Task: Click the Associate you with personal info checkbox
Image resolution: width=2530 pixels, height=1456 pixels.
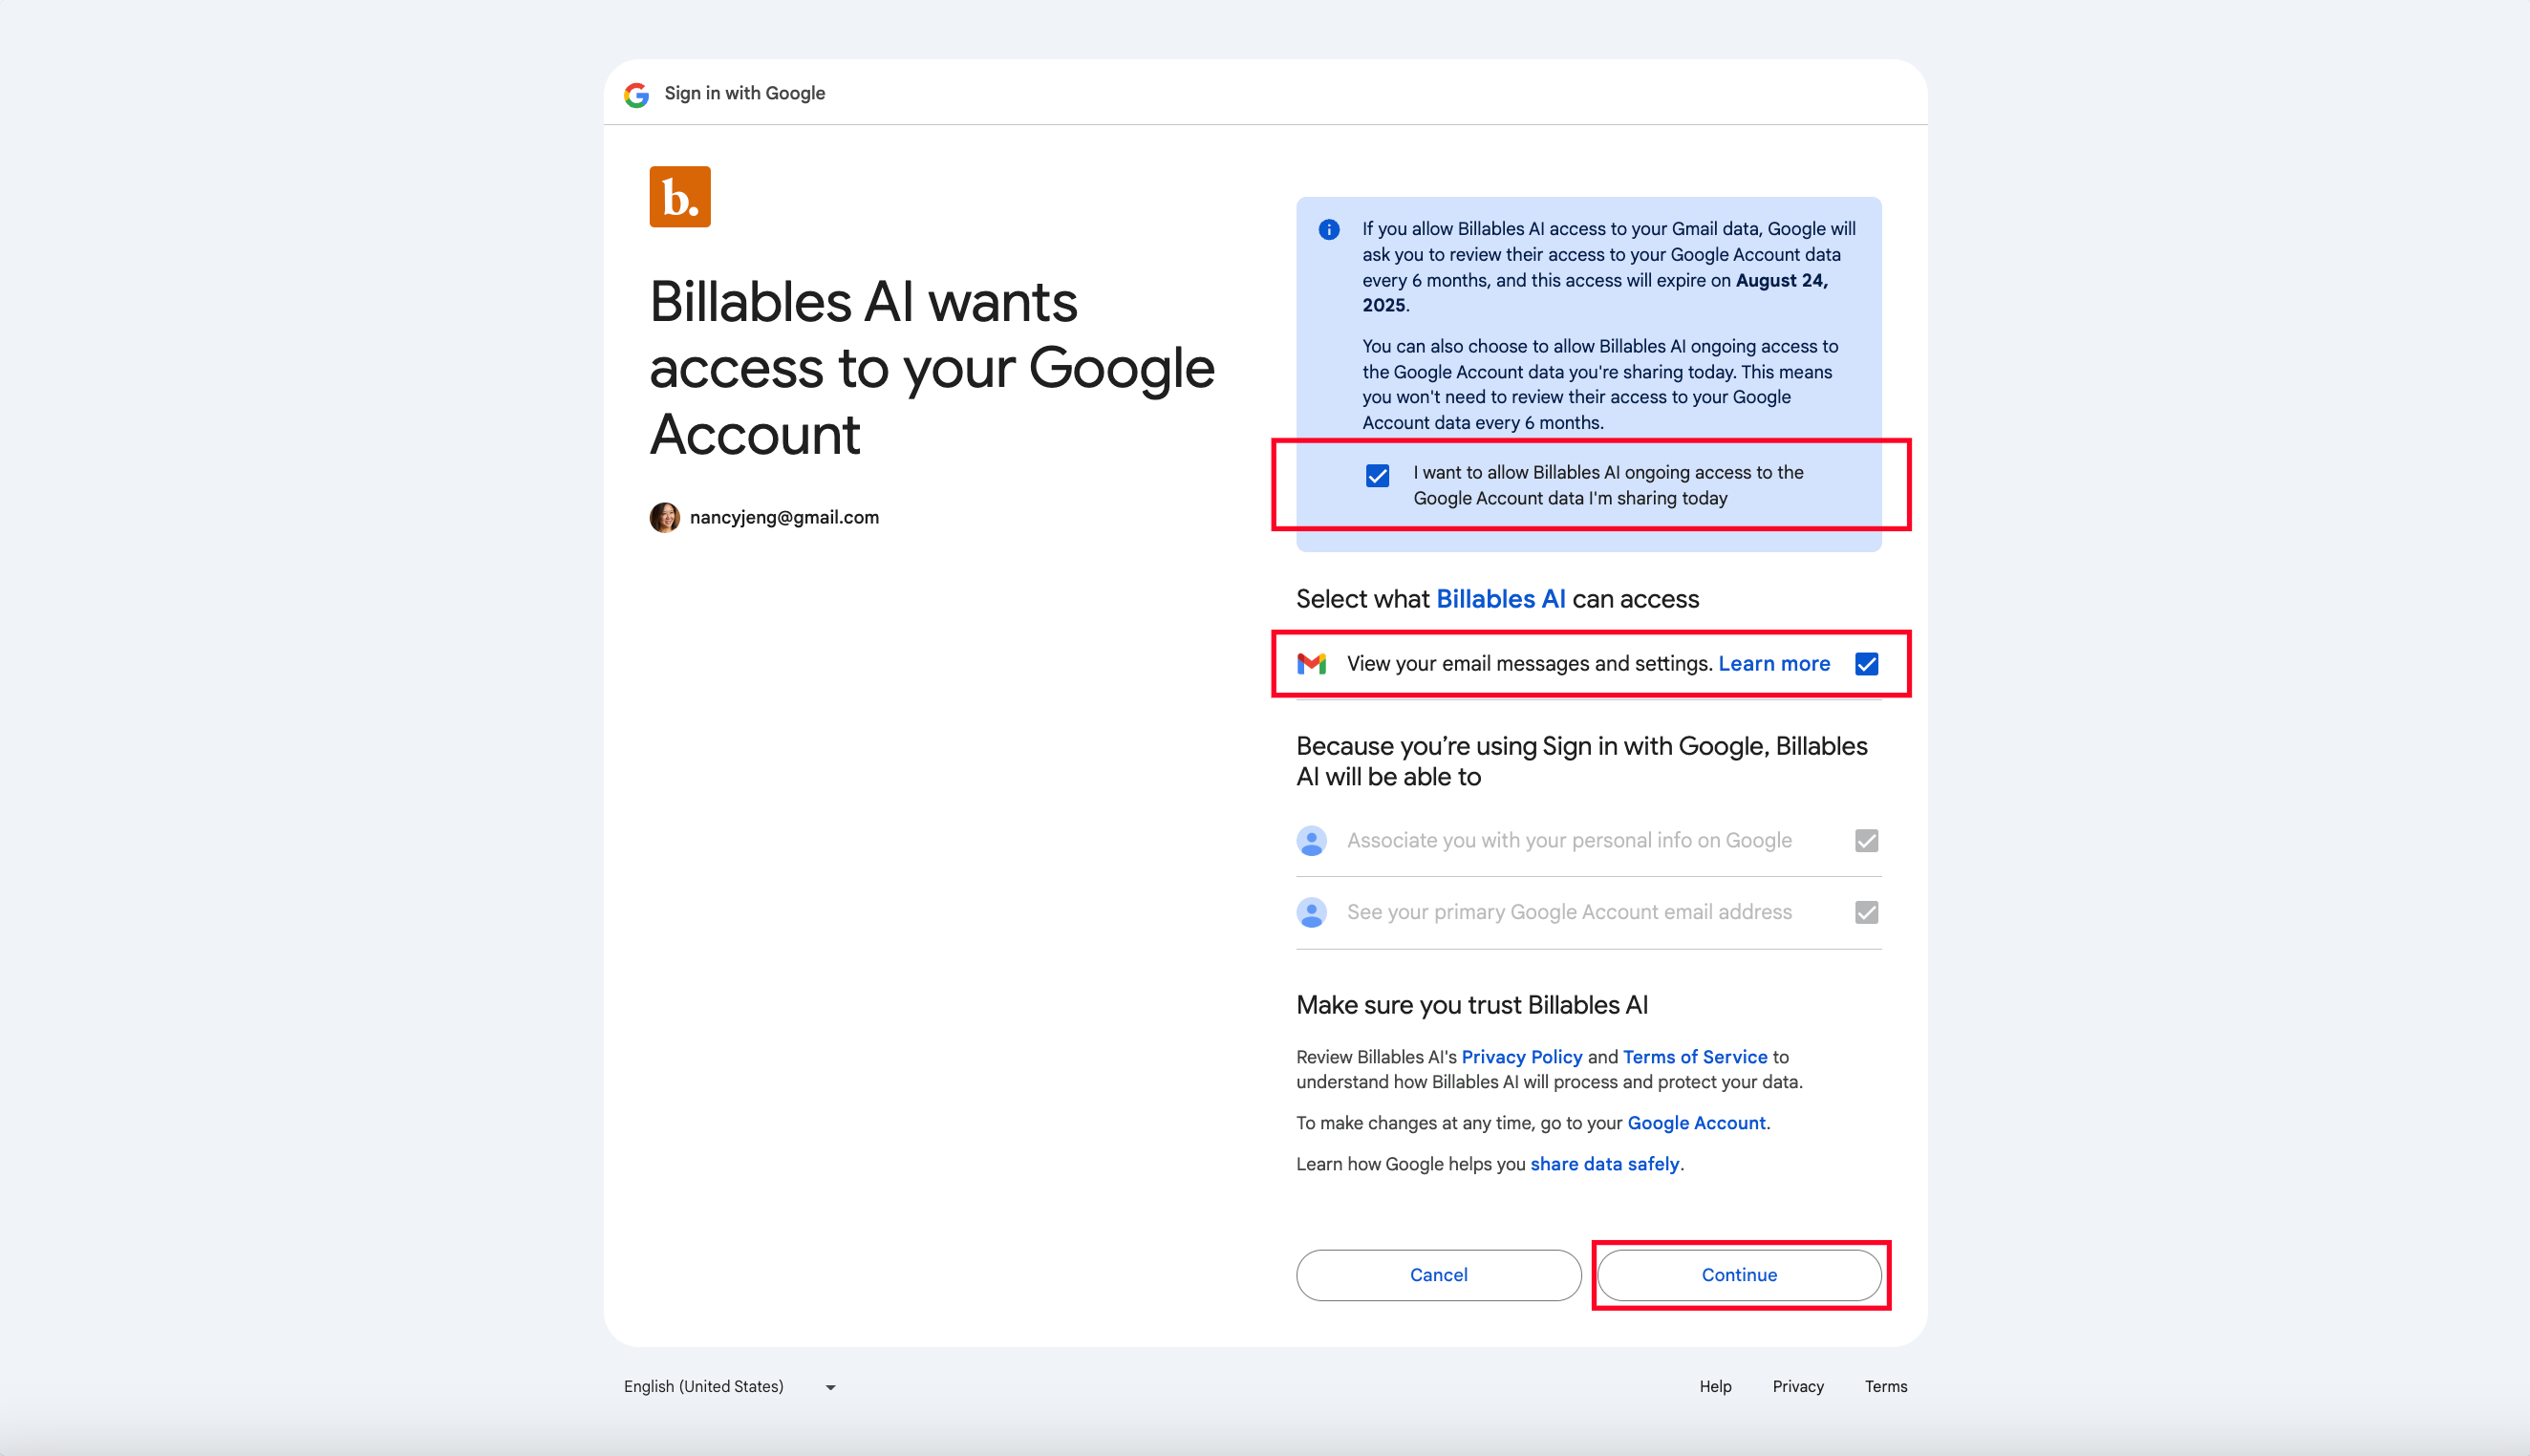Action: 1866,841
